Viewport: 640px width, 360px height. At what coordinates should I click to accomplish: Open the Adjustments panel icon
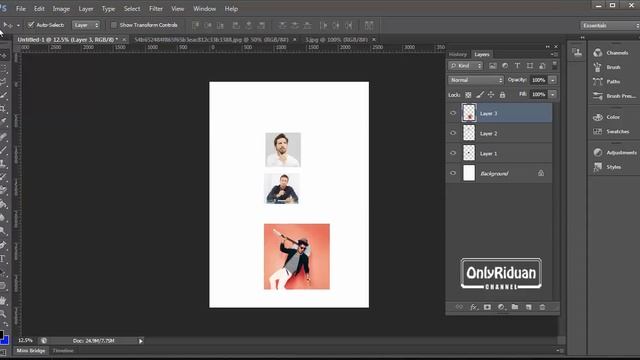tap(598, 152)
